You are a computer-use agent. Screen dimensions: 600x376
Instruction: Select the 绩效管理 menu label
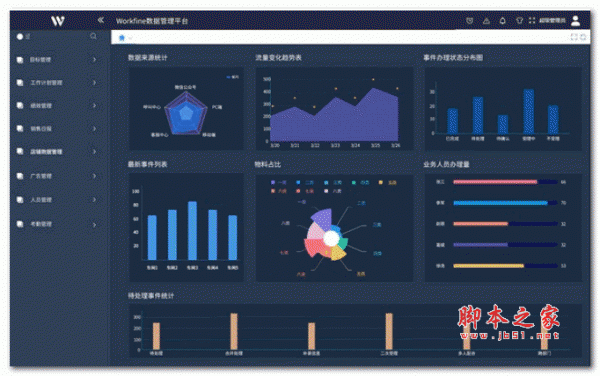[x=41, y=106]
